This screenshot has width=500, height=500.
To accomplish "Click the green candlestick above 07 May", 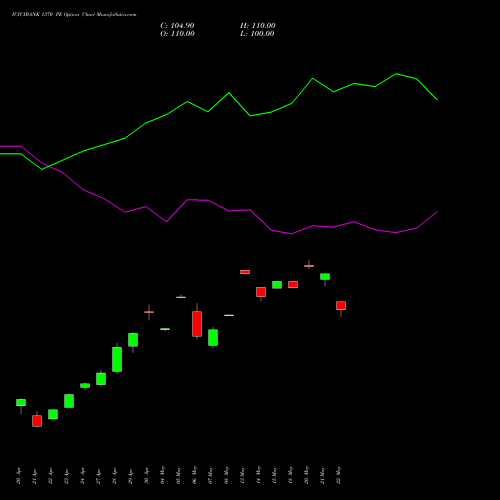I will (x=213, y=337).
